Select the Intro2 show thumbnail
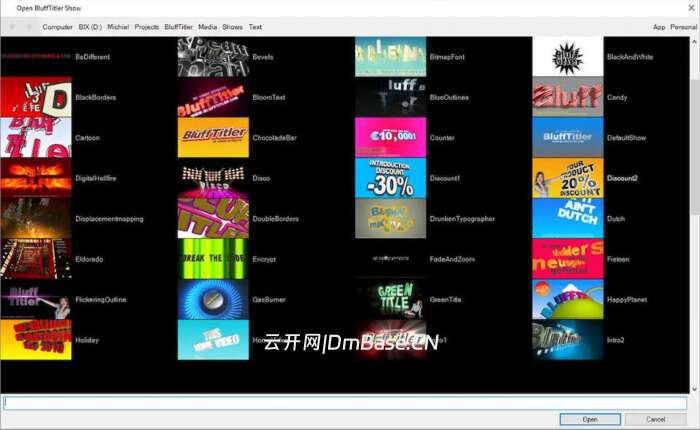Screen dimensions: 700x430 click(568, 340)
